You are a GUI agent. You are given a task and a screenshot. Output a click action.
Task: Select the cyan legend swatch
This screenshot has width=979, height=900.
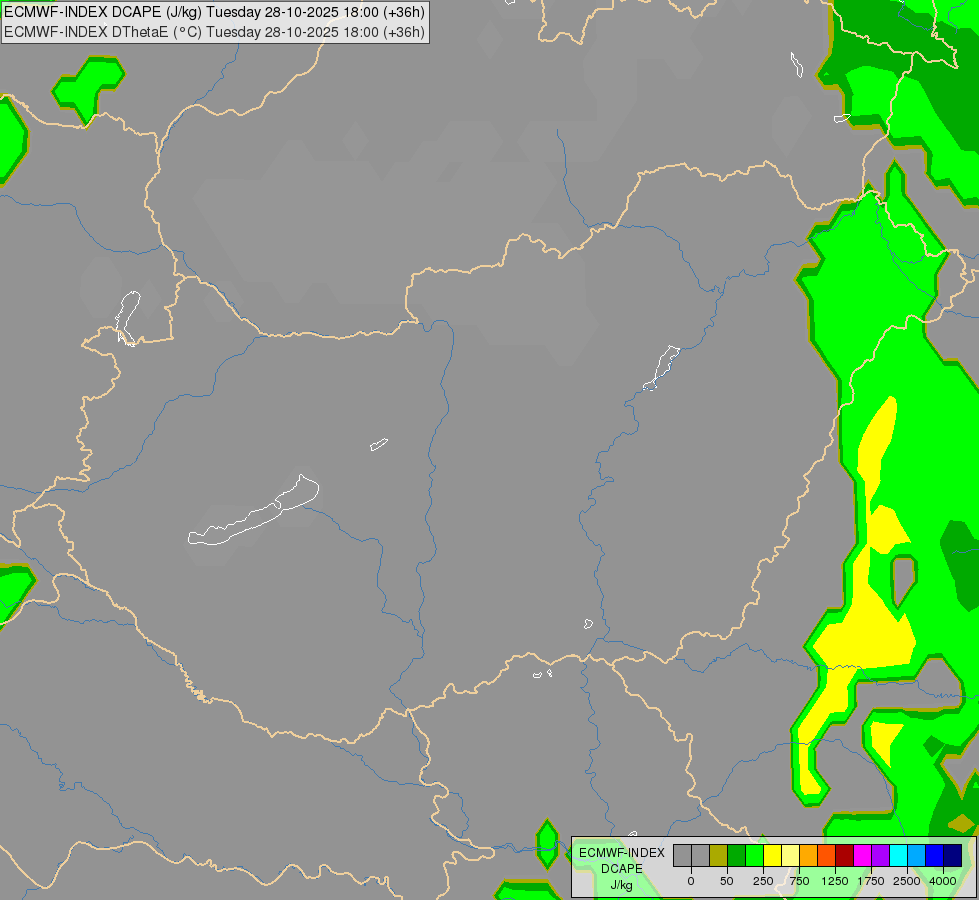point(898,855)
